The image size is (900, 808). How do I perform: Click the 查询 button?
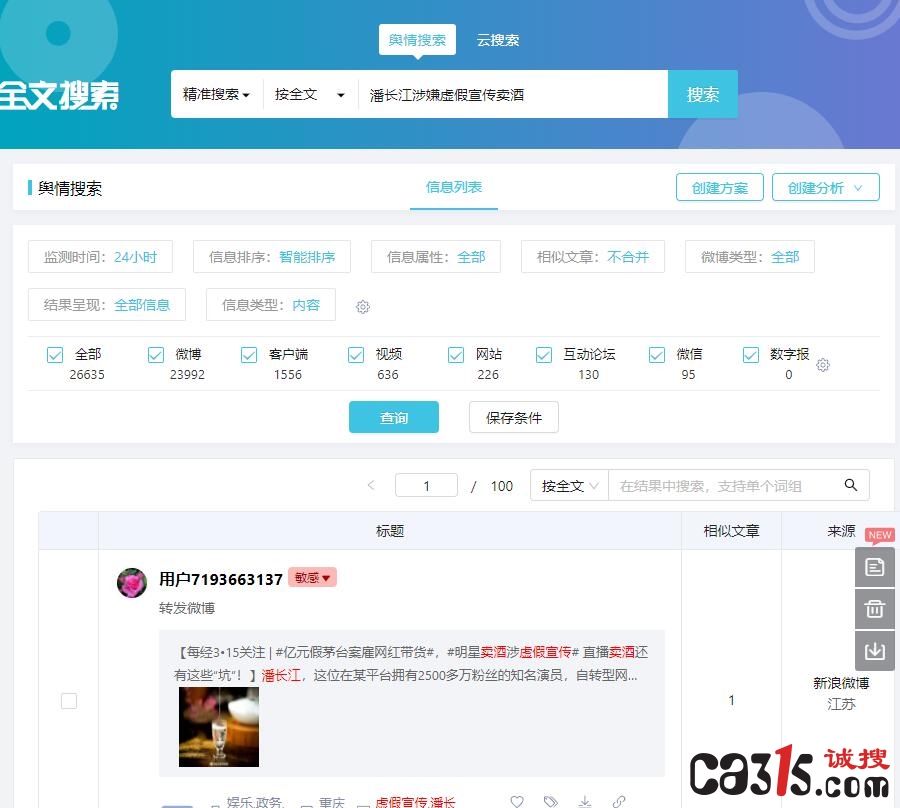point(394,417)
